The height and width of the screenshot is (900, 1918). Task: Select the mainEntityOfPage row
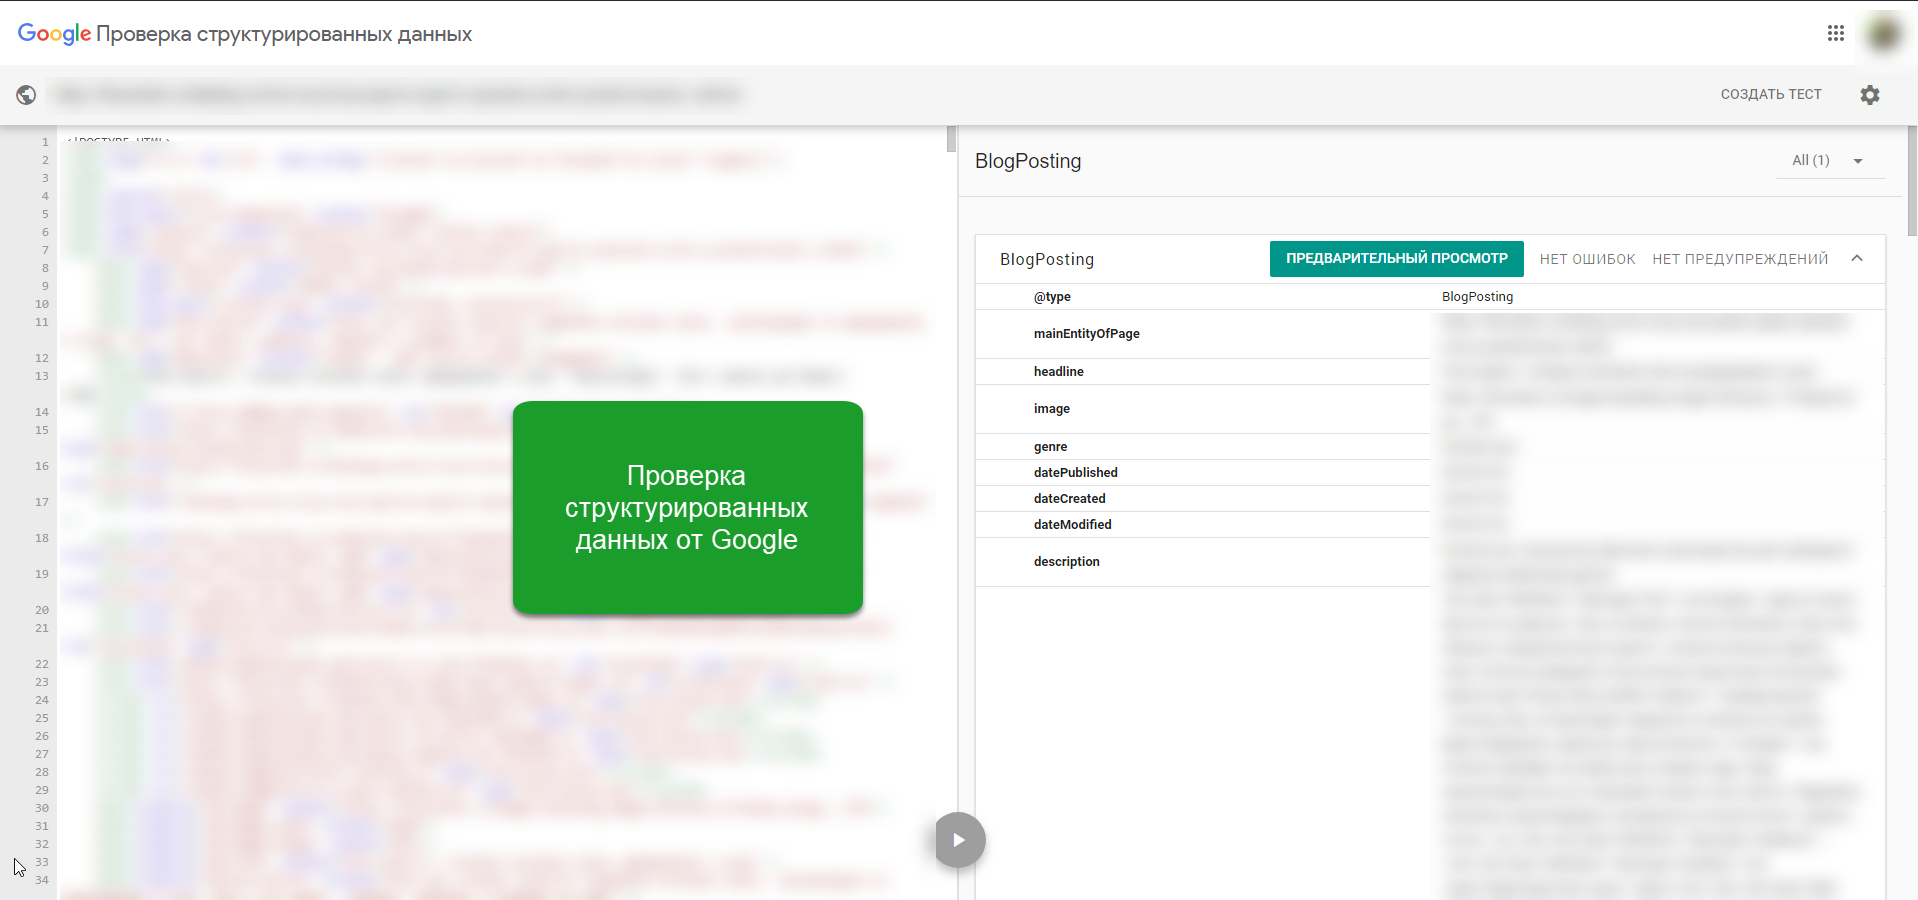click(1430, 334)
